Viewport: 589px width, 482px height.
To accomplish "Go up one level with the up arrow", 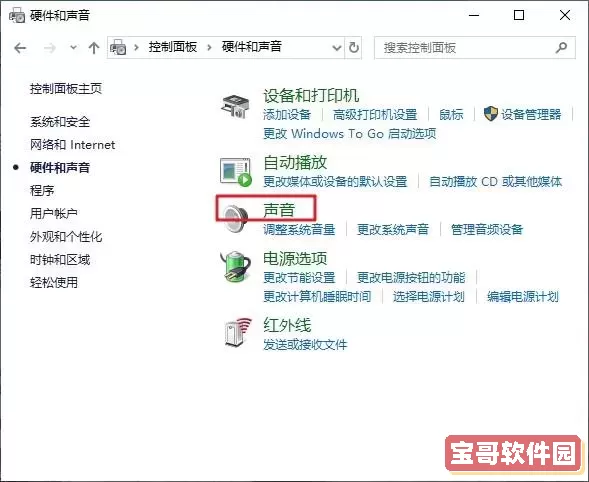I will pos(94,48).
